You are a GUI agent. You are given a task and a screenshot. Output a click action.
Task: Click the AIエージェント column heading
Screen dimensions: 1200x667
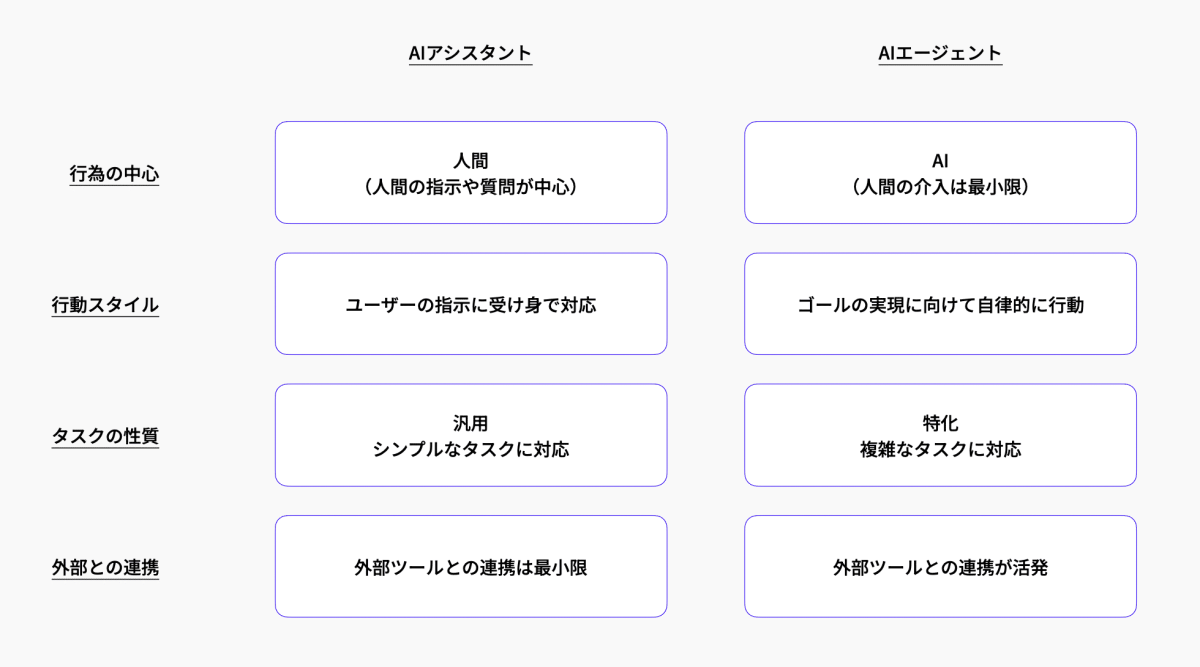coord(940,53)
